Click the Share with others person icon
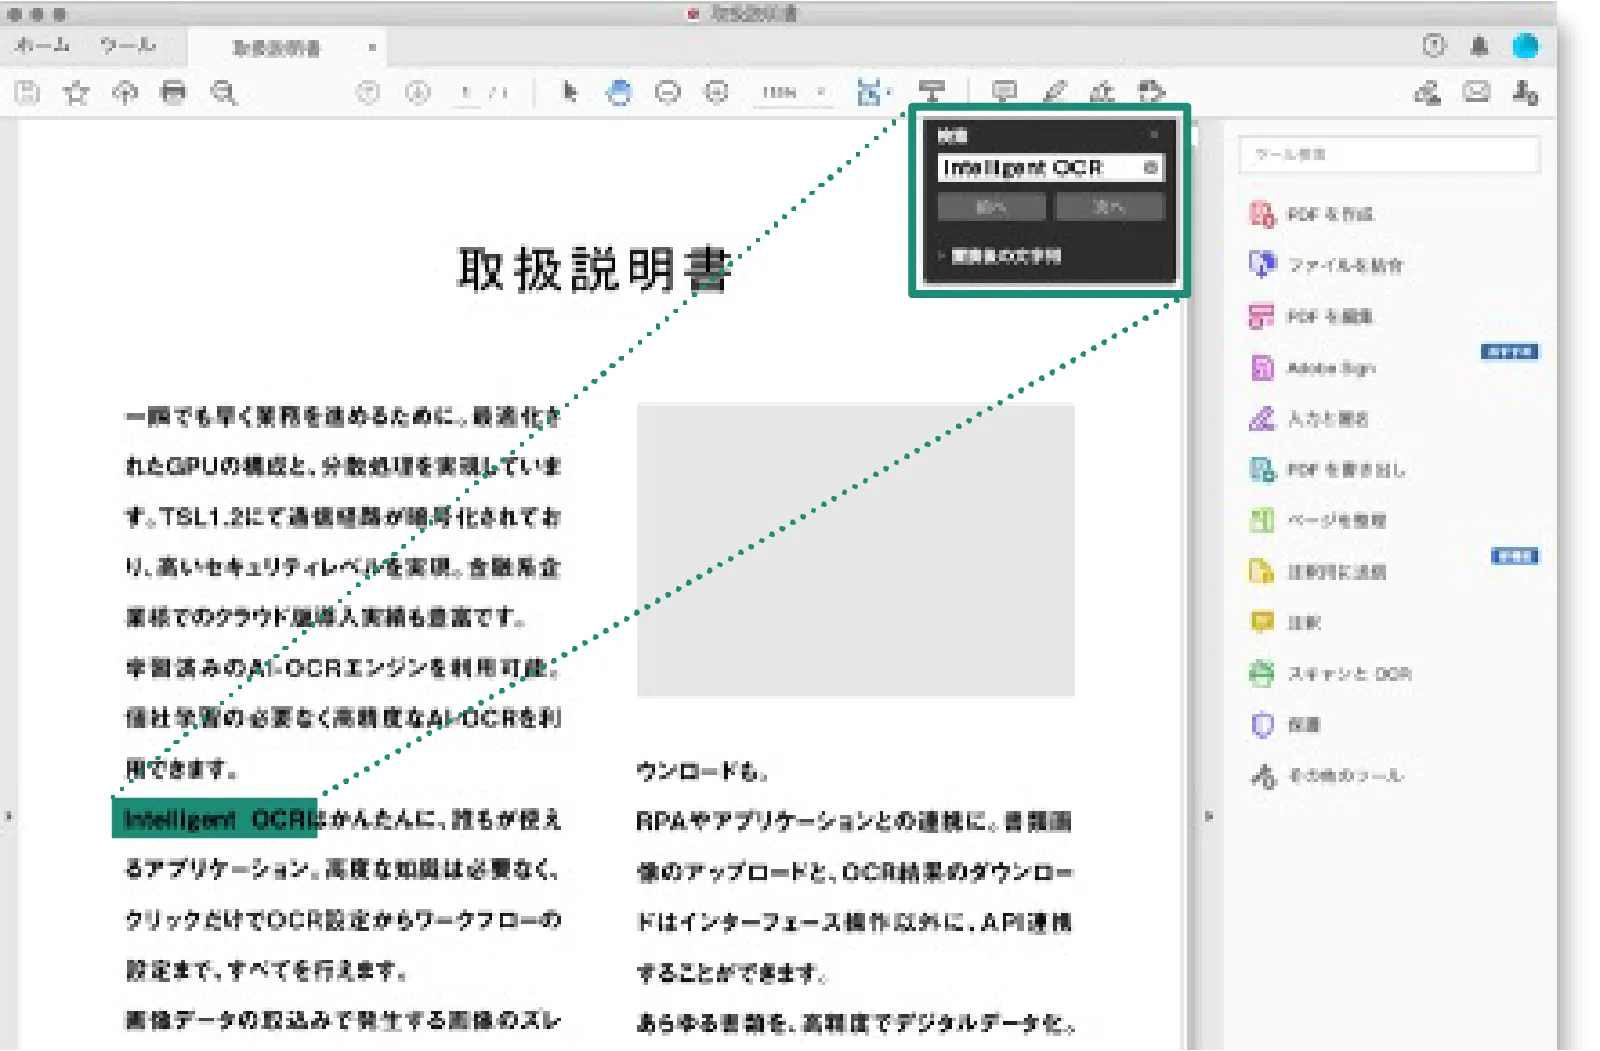Image resolution: width=1600 pixels, height=1051 pixels. (1525, 93)
